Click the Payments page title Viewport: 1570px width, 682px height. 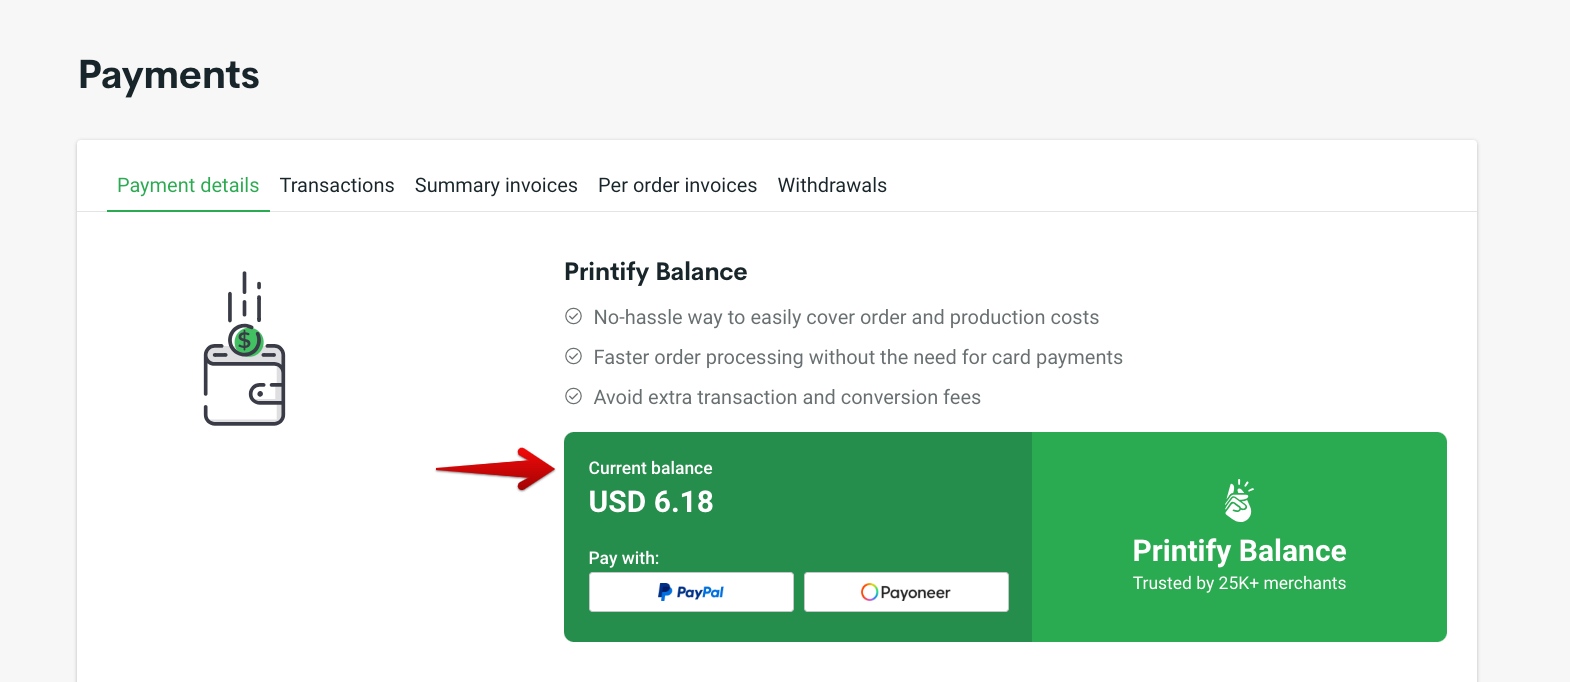[168, 74]
